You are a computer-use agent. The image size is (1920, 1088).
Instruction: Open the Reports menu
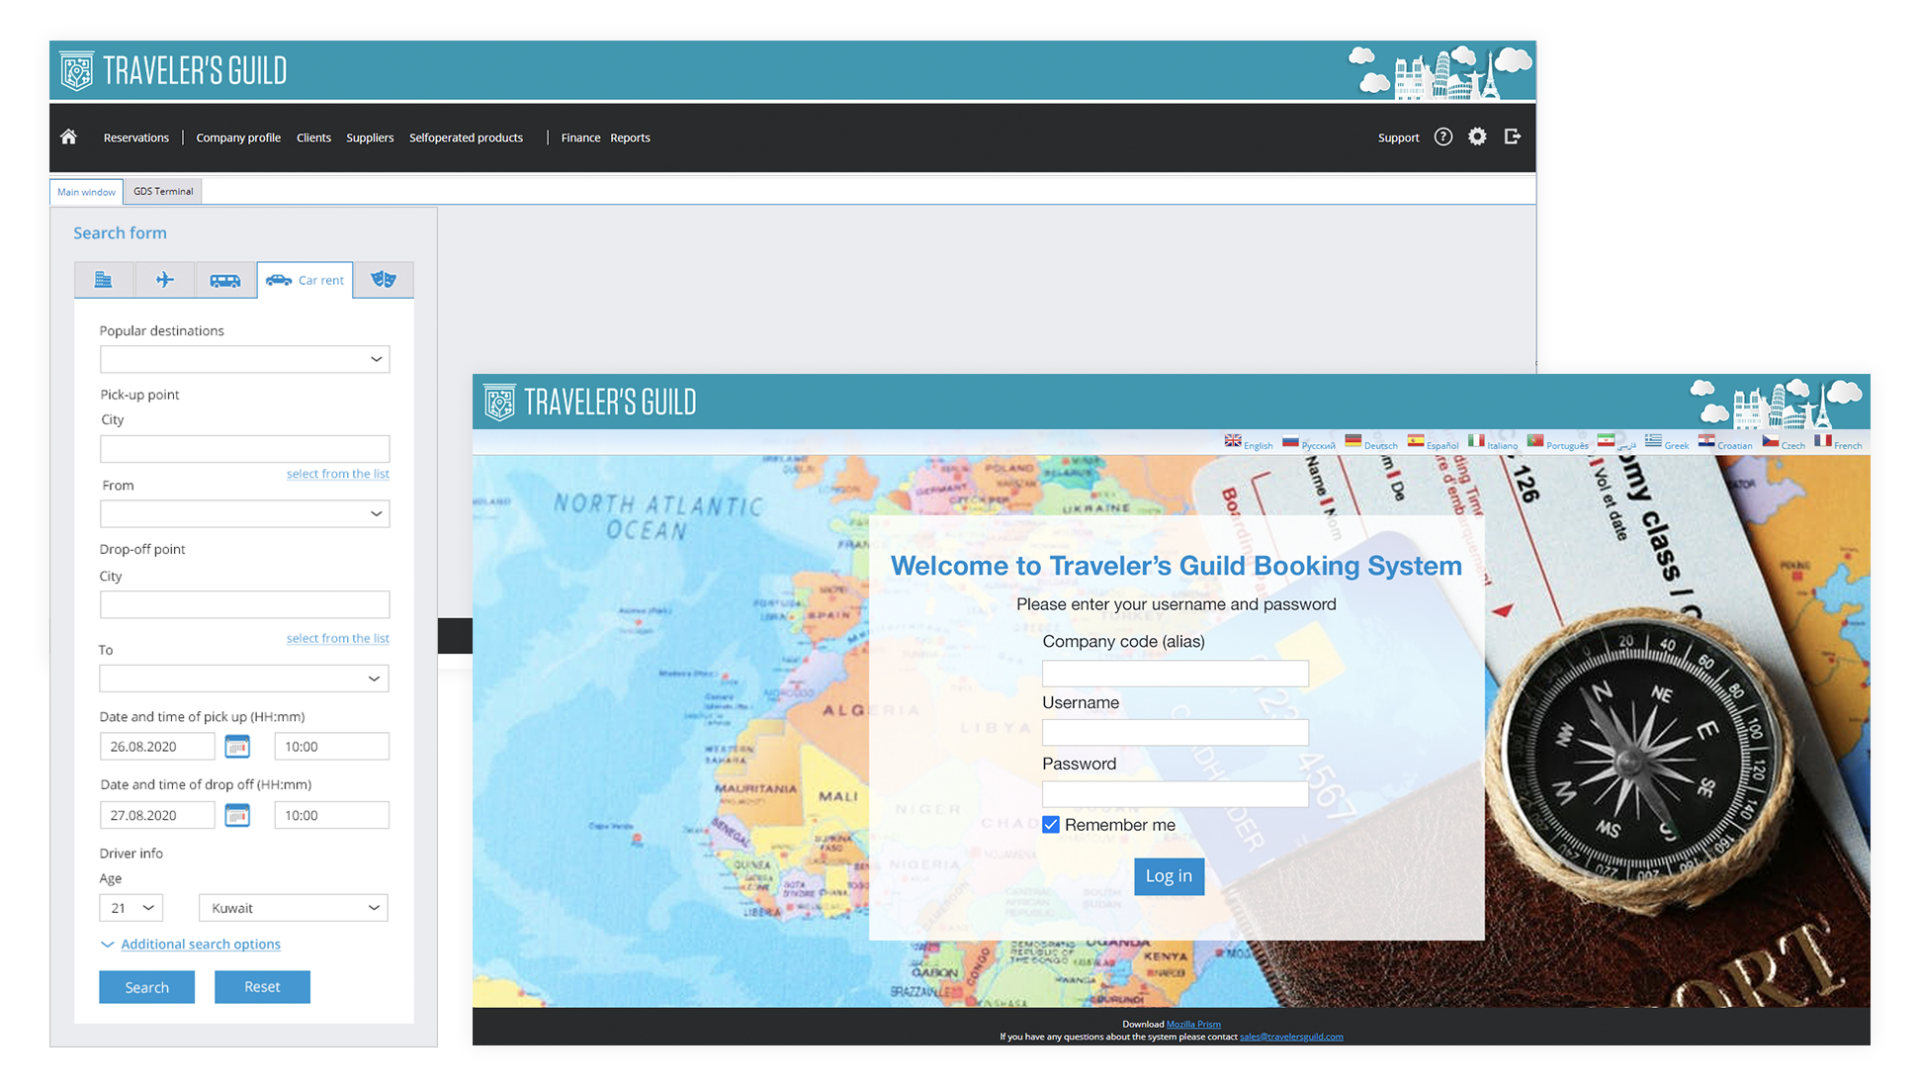point(630,138)
